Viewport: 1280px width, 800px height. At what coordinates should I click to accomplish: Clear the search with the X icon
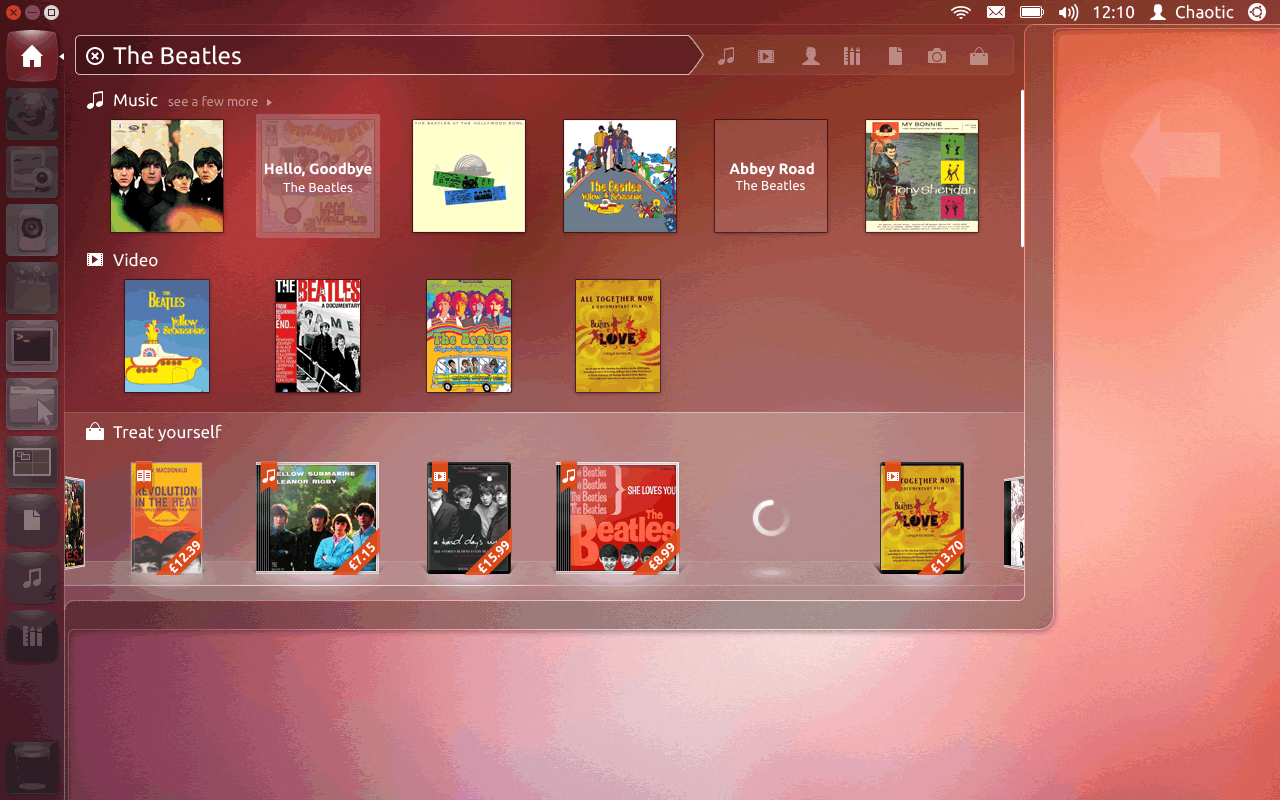click(95, 56)
